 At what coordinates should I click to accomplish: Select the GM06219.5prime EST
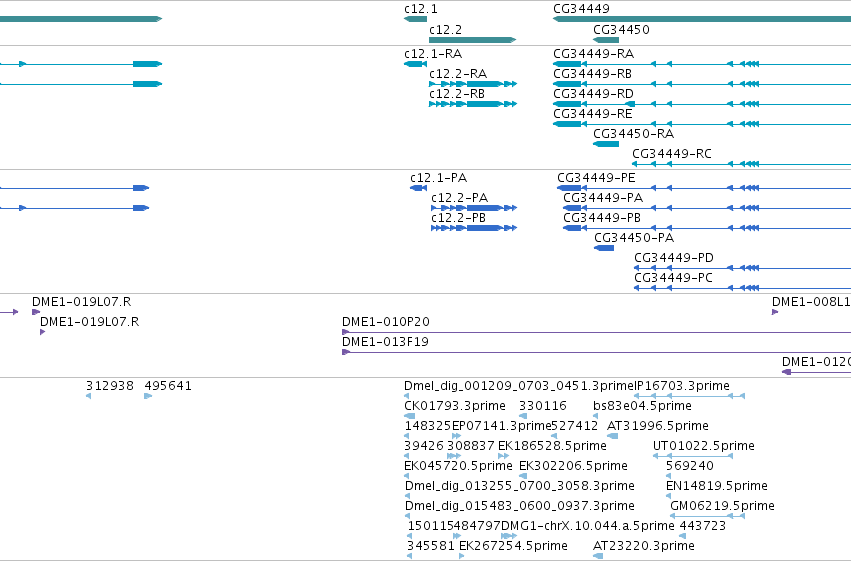pyautogui.click(x=722, y=506)
